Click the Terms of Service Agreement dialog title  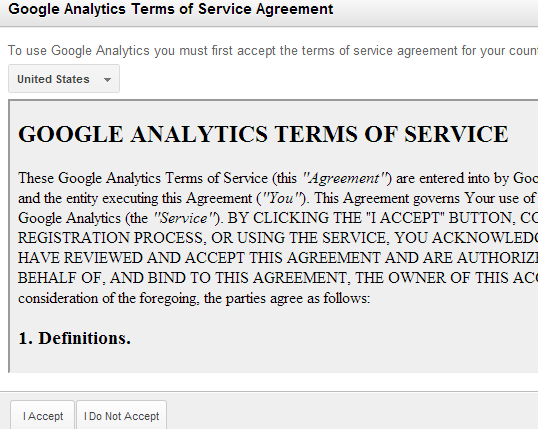171,9
